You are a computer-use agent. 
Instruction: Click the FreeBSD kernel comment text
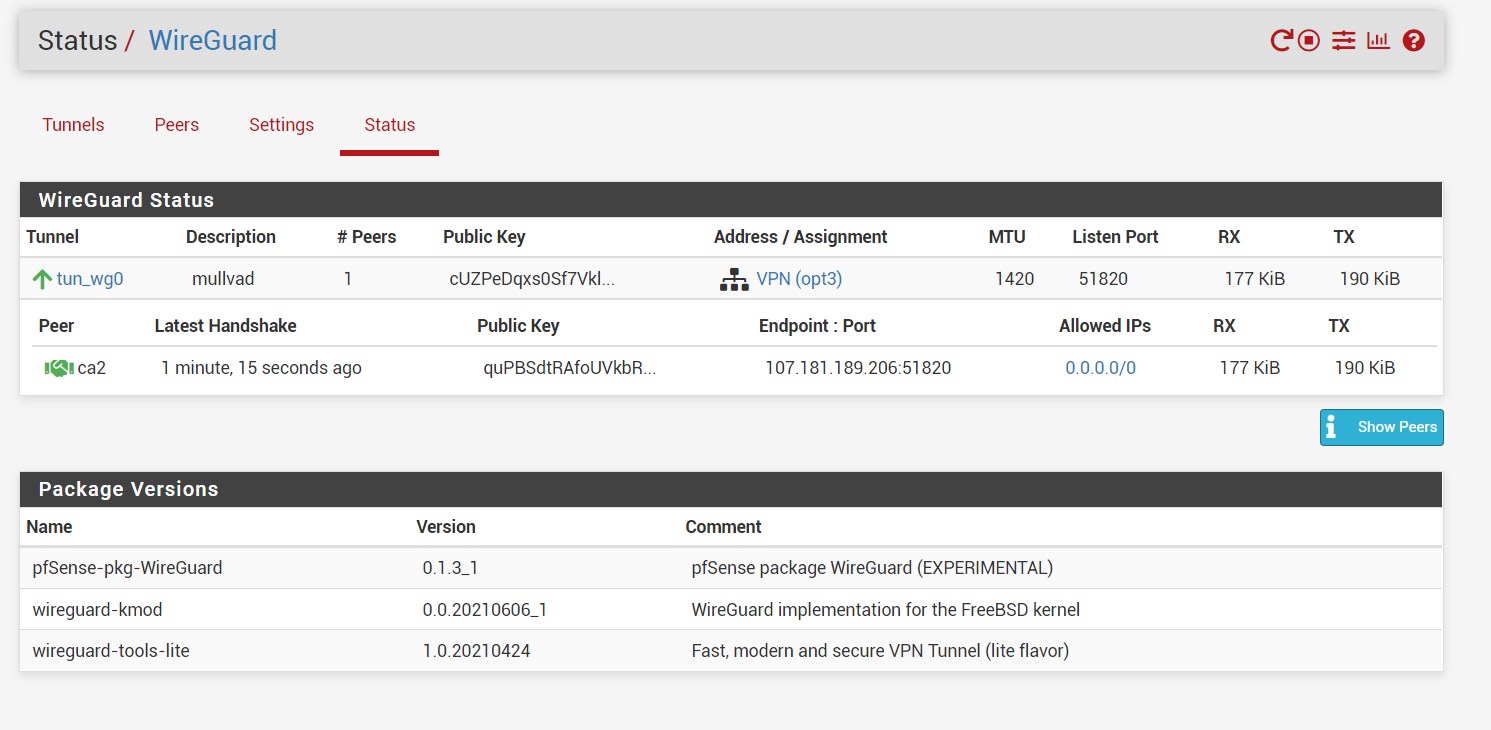[886, 610]
